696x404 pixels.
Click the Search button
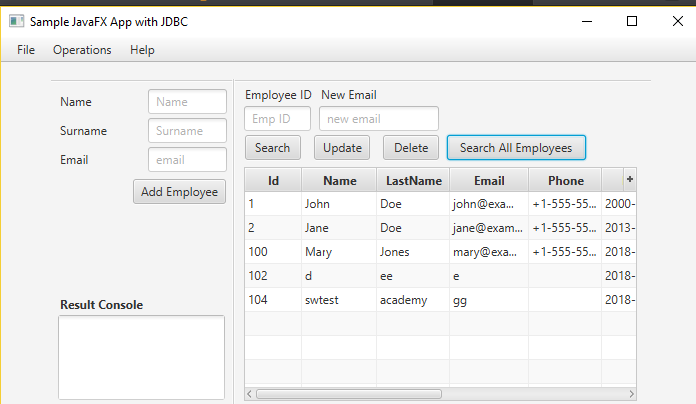tap(273, 147)
